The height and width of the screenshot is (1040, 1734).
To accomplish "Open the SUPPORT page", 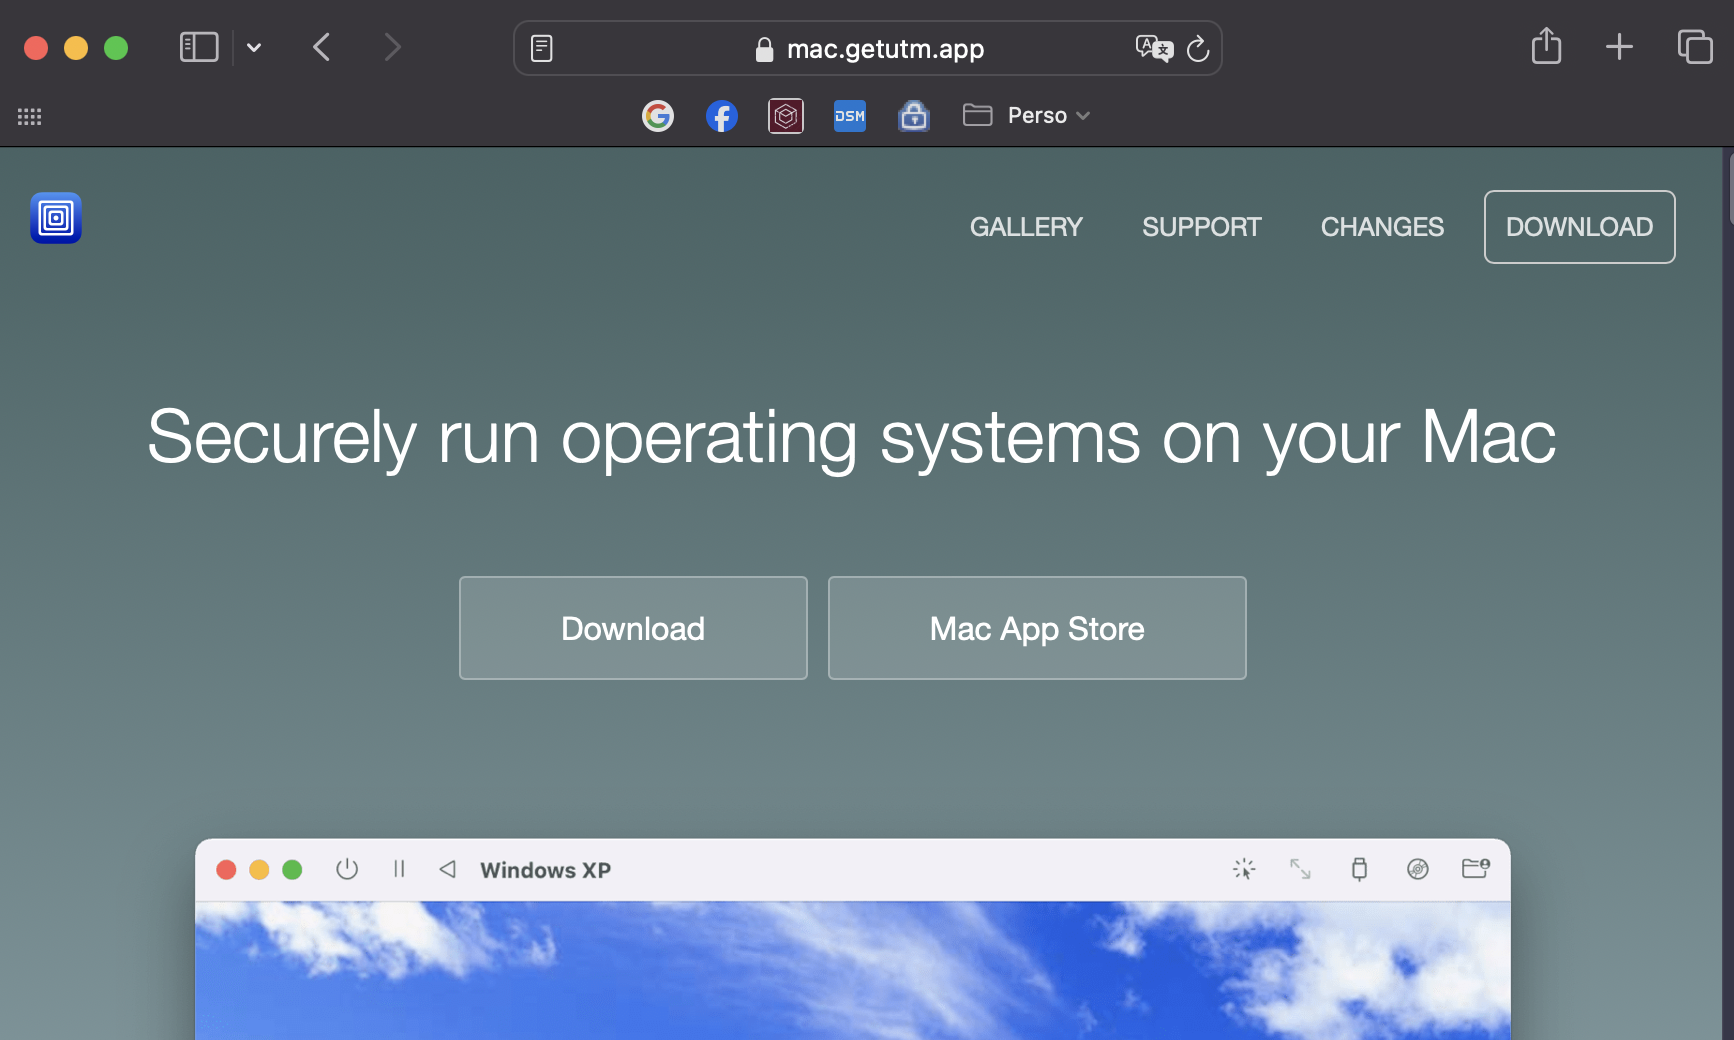I will pos(1202,227).
